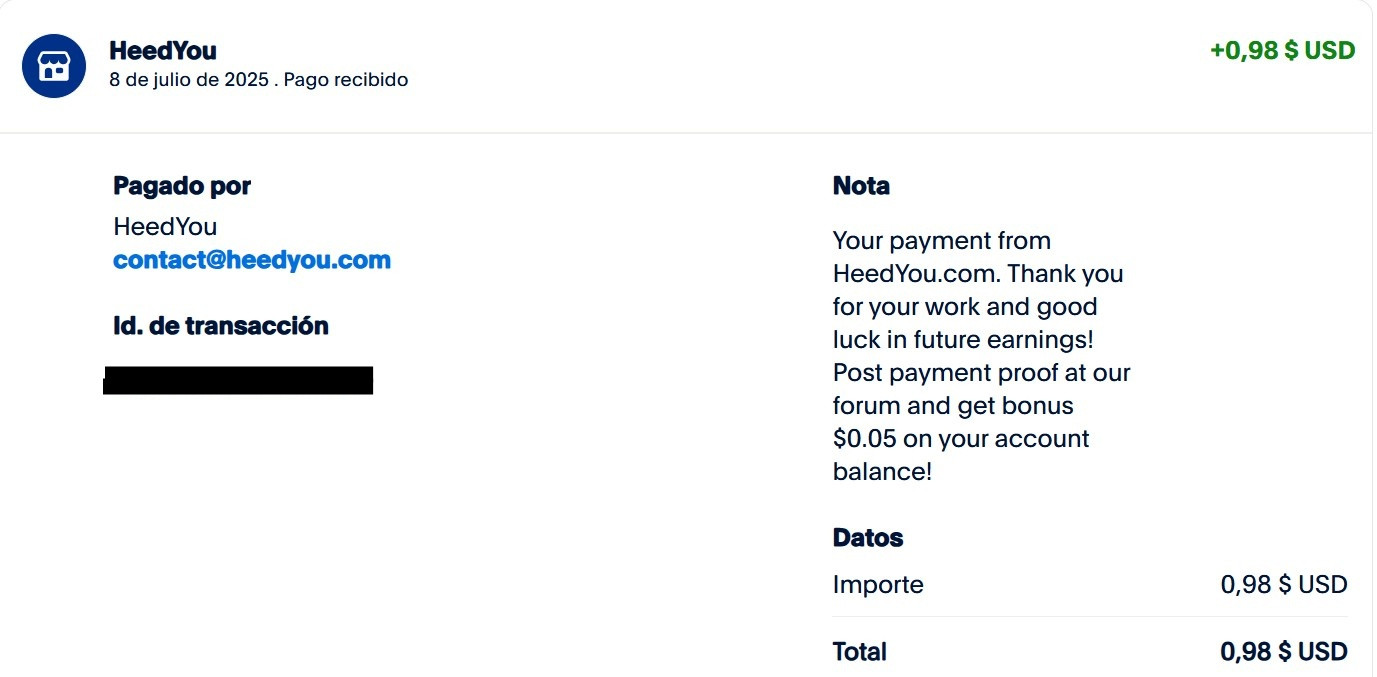Click the Importe label

click(878, 585)
